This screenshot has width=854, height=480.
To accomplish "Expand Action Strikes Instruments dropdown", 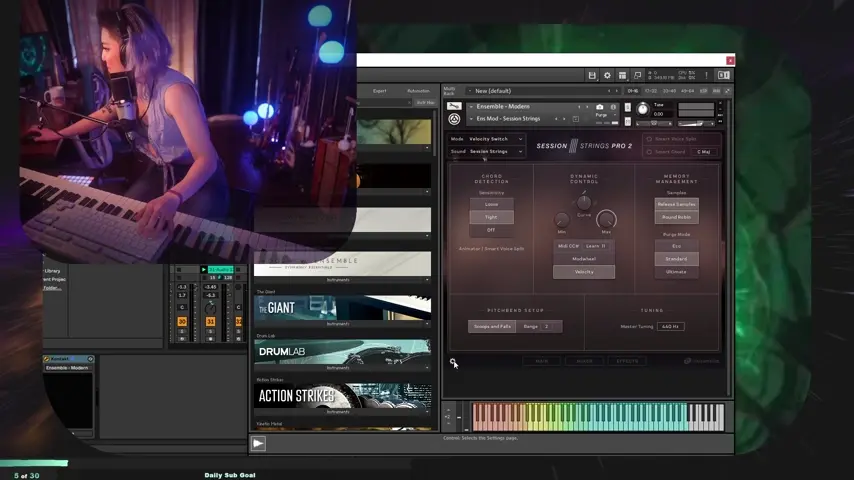I will point(427,412).
